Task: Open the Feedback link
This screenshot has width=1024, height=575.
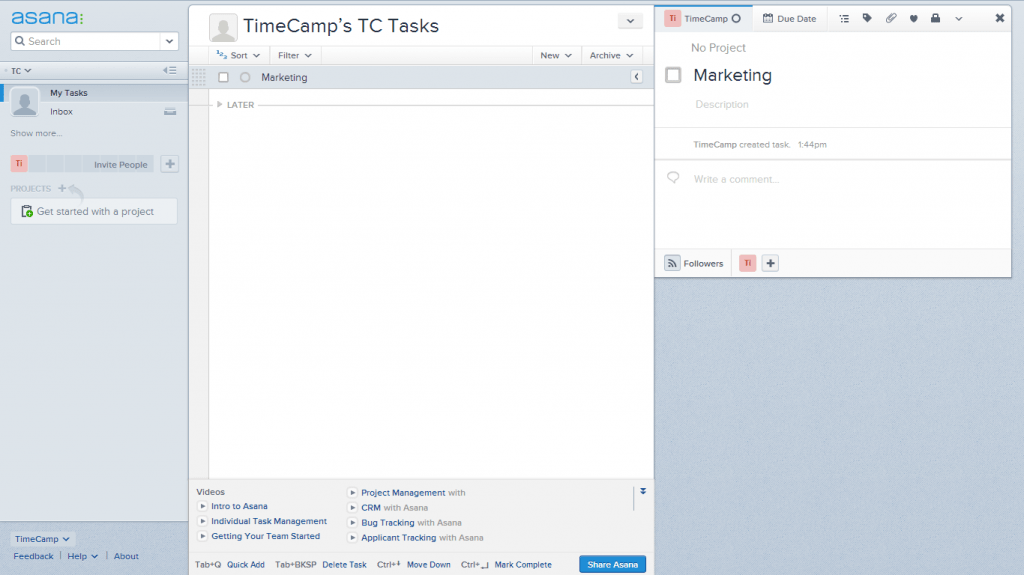Action: click(33, 556)
